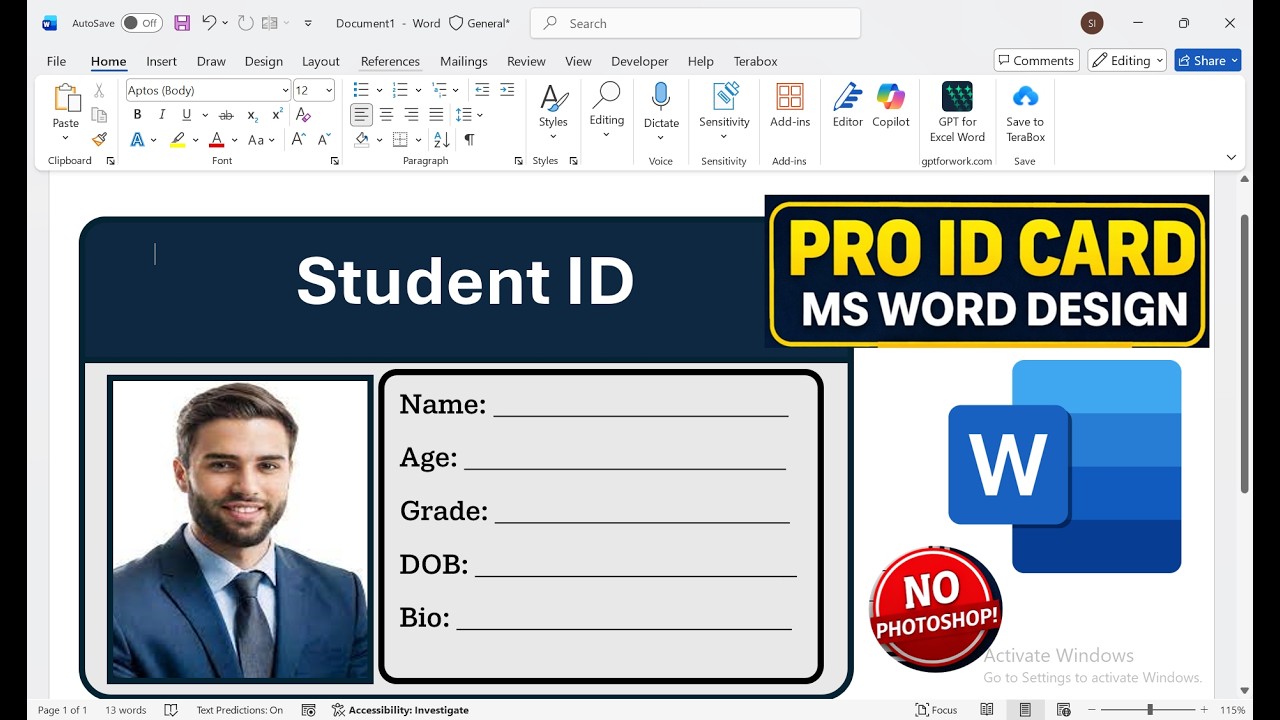Click the Borders grid icon

pos(400,140)
